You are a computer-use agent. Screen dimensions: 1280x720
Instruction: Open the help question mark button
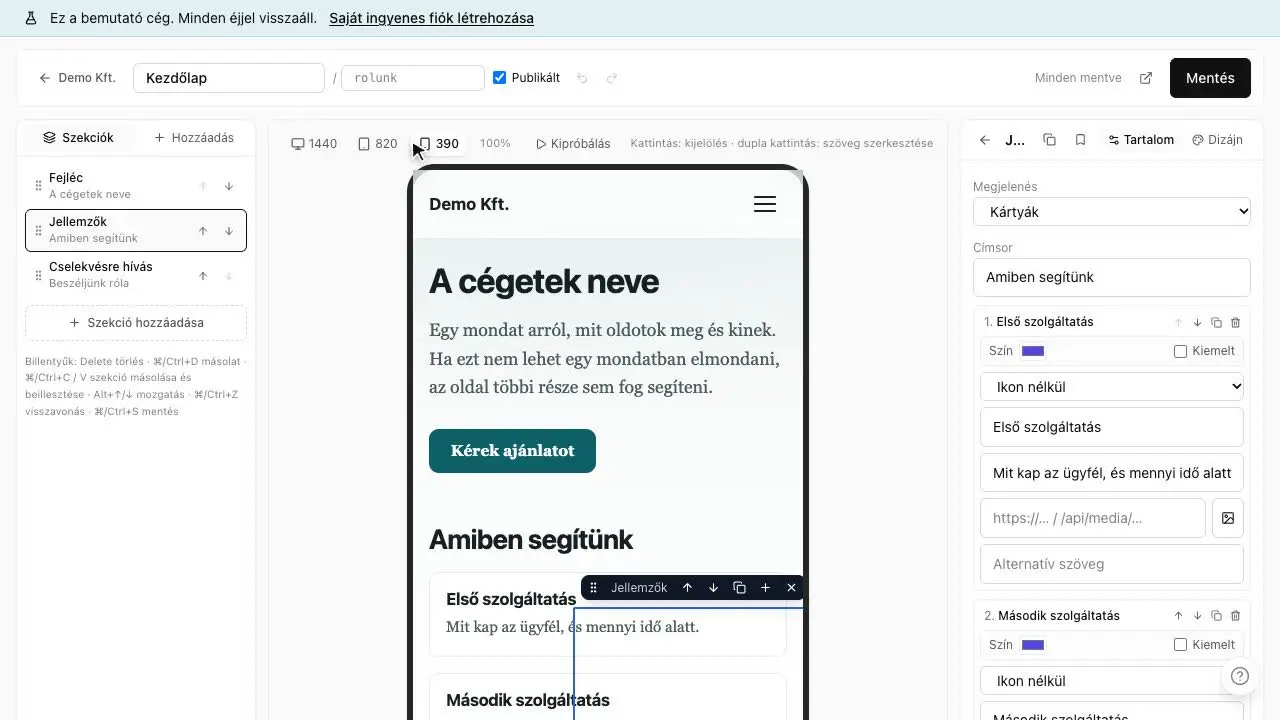coord(1240,675)
